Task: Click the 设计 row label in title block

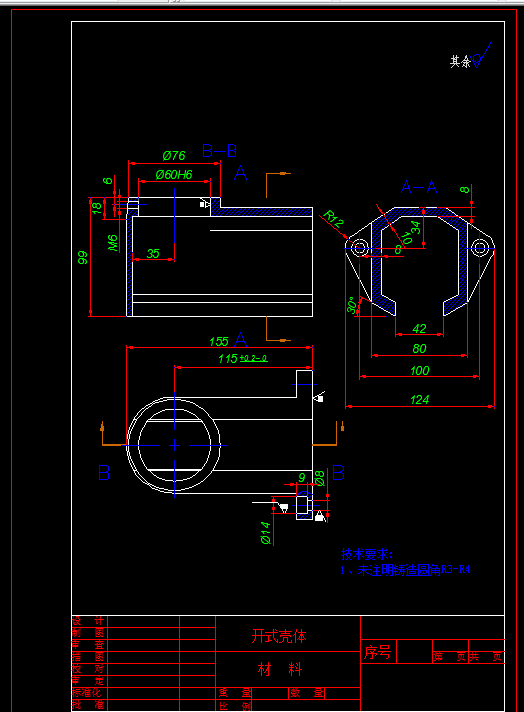Action: pyautogui.click(x=88, y=620)
